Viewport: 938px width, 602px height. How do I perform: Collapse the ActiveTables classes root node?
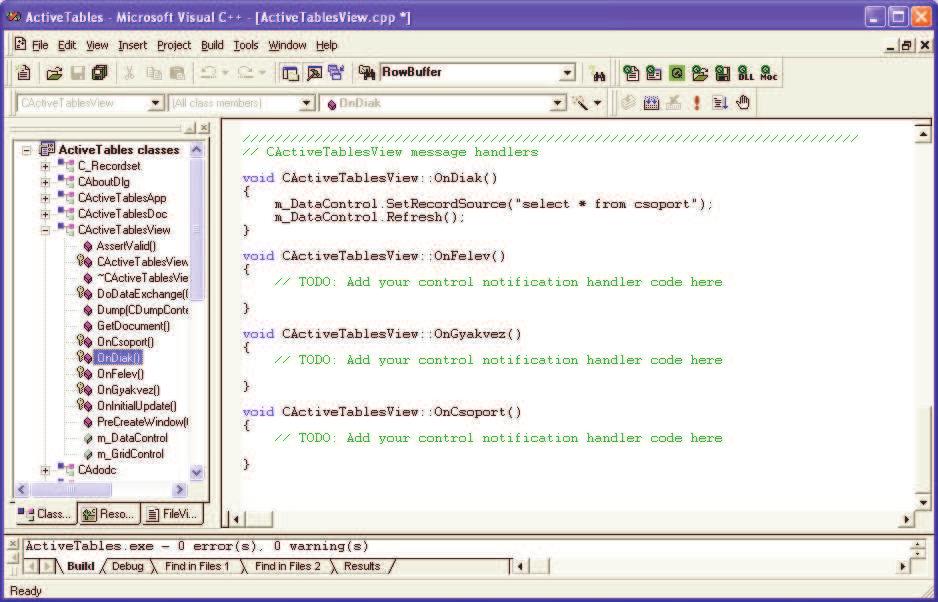tap(26, 150)
